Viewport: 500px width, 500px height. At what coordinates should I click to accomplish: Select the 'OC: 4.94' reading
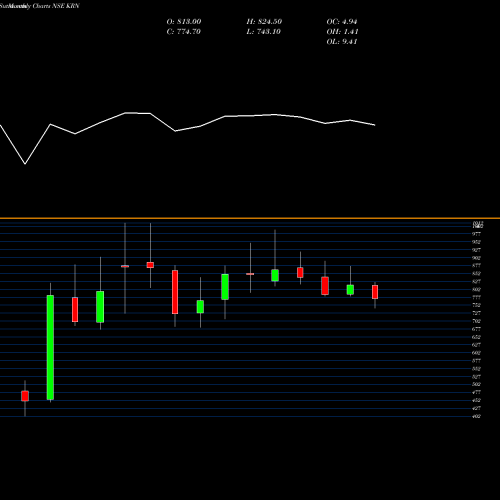click(x=342, y=22)
